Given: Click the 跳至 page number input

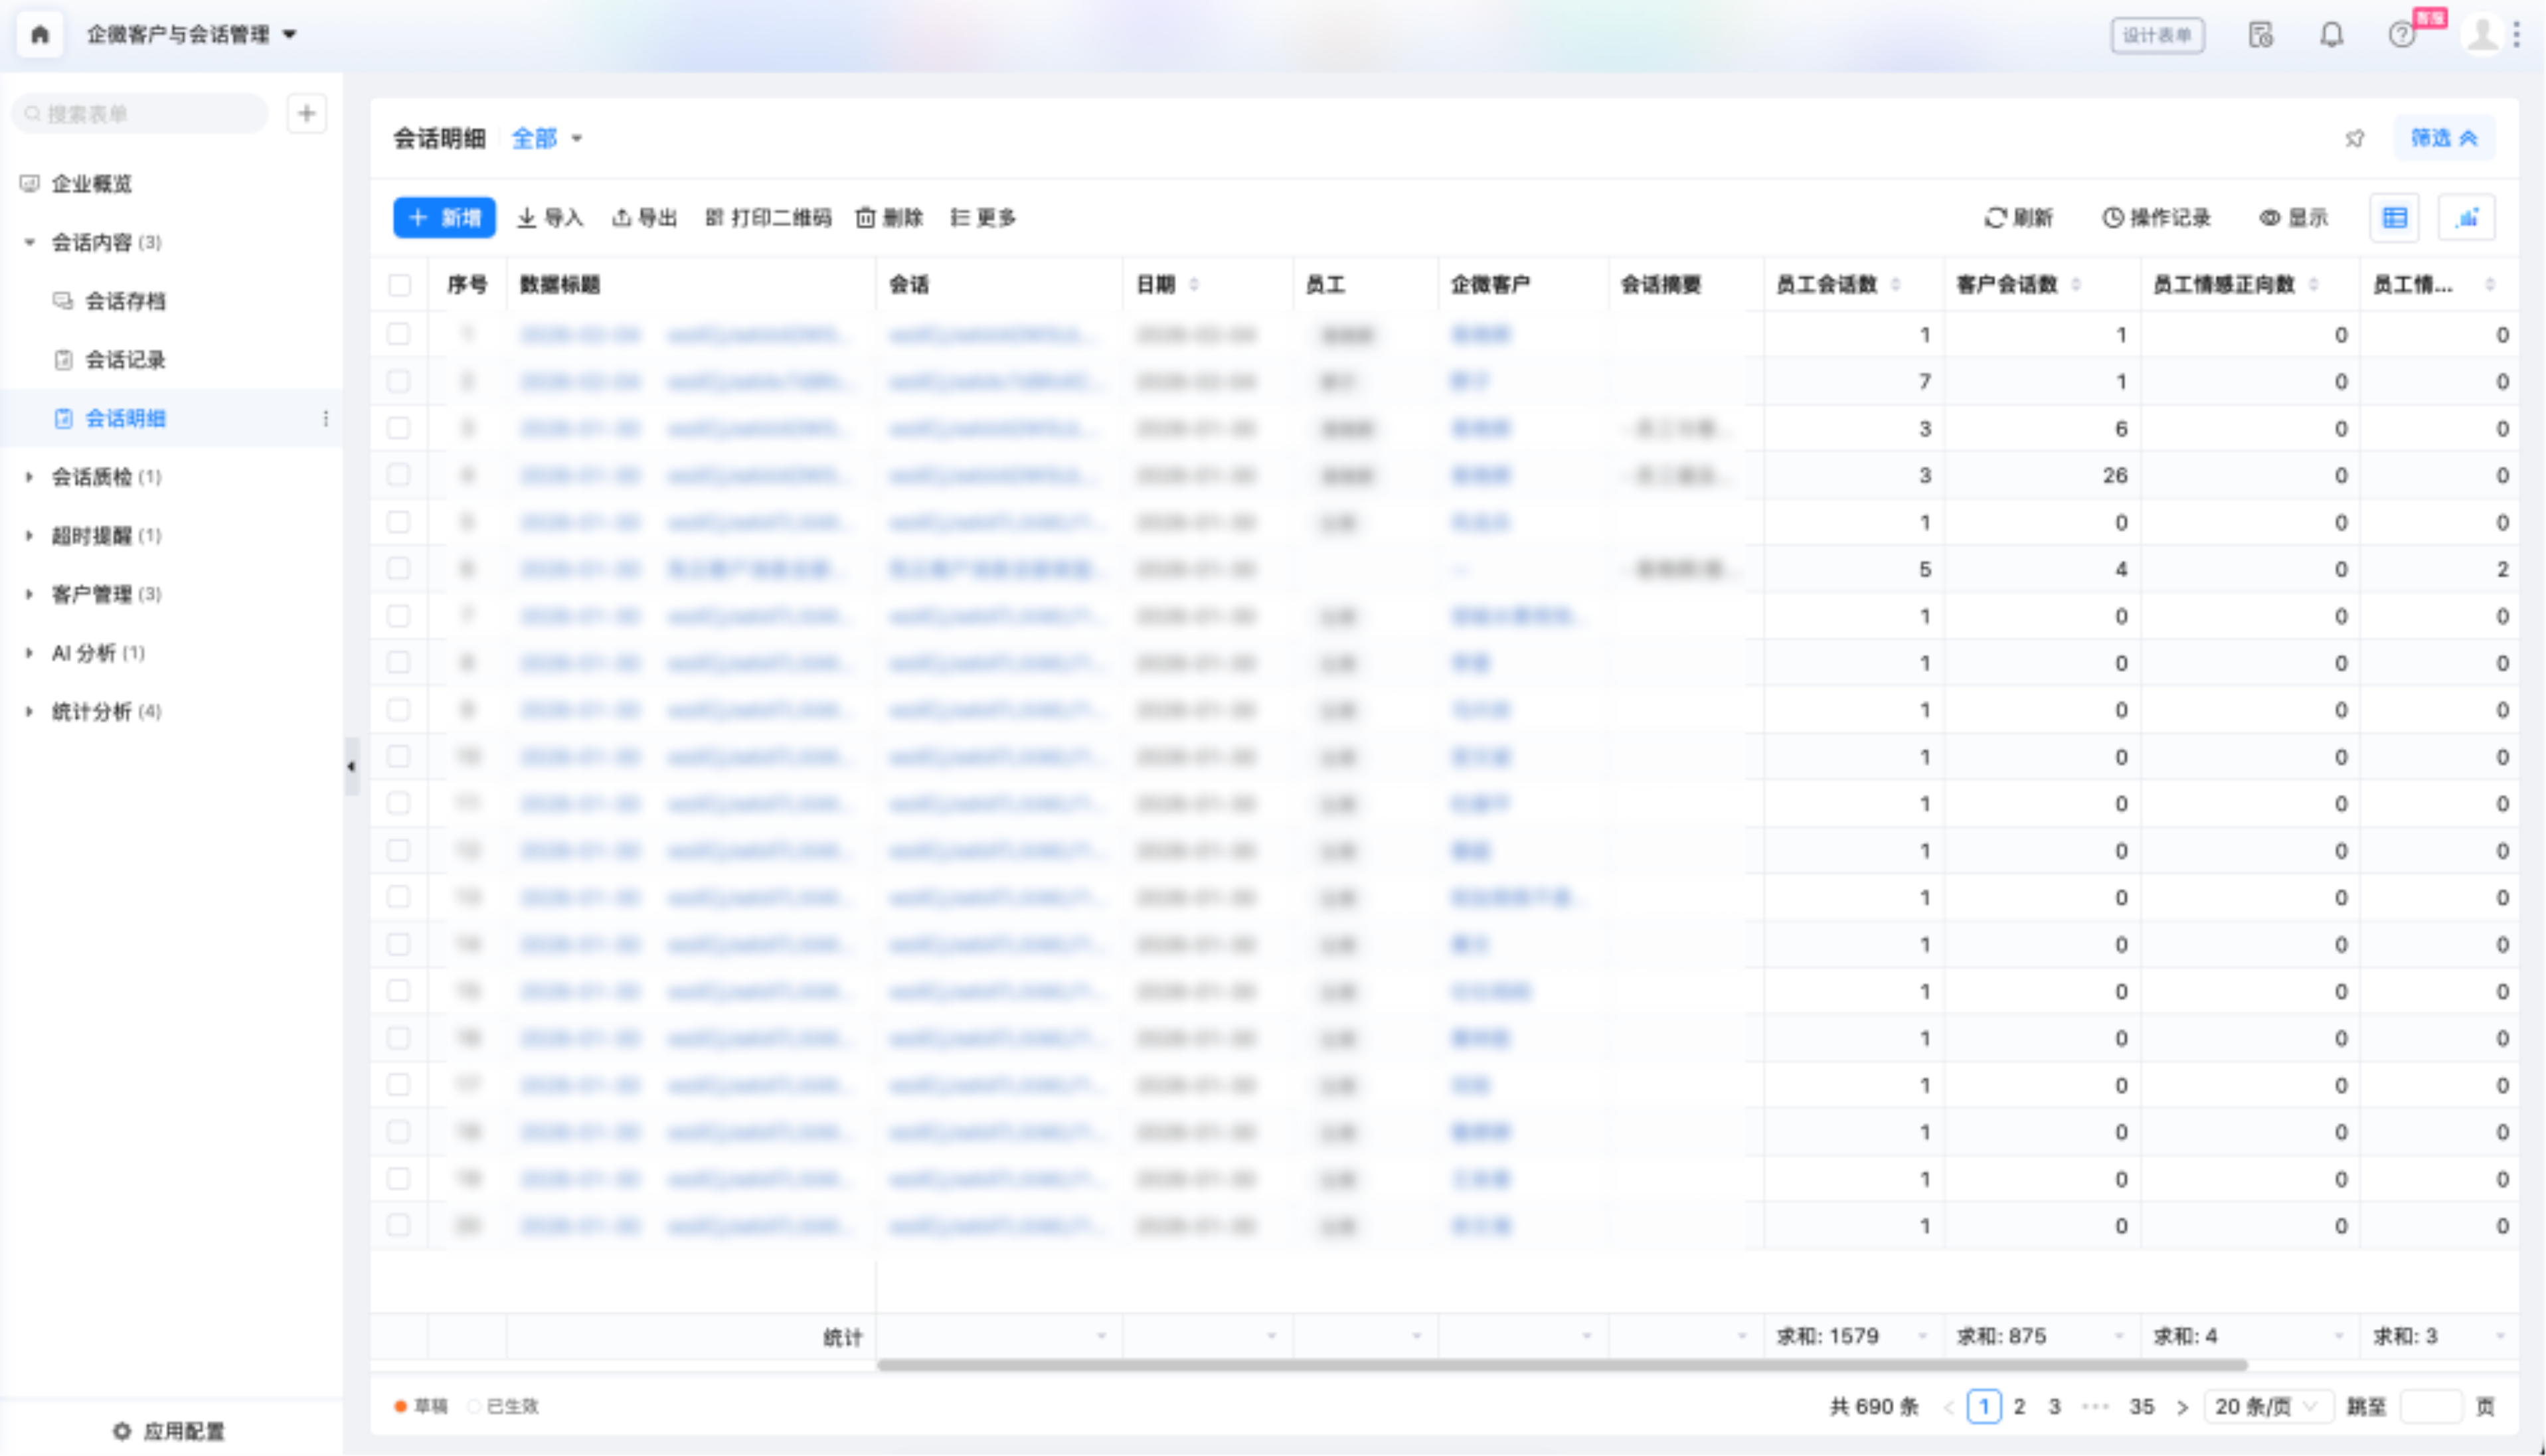Looking at the screenshot, I should (2430, 1406).
